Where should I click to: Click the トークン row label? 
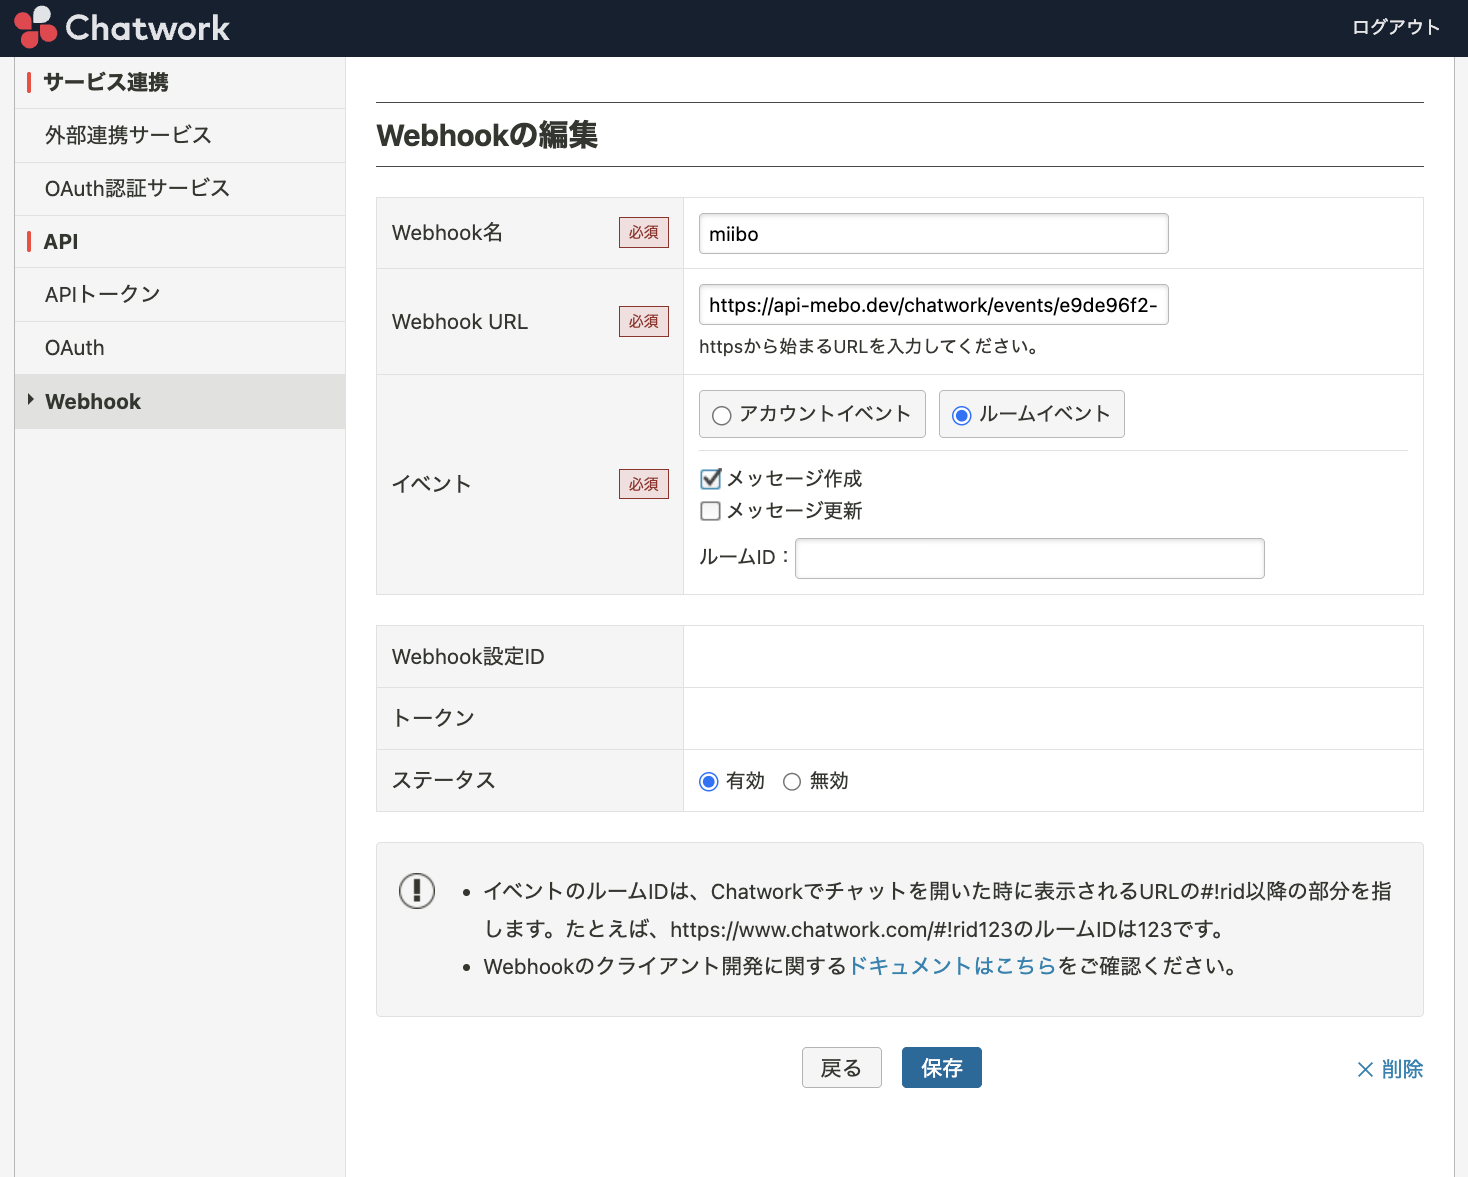click(x=433, y=718)
